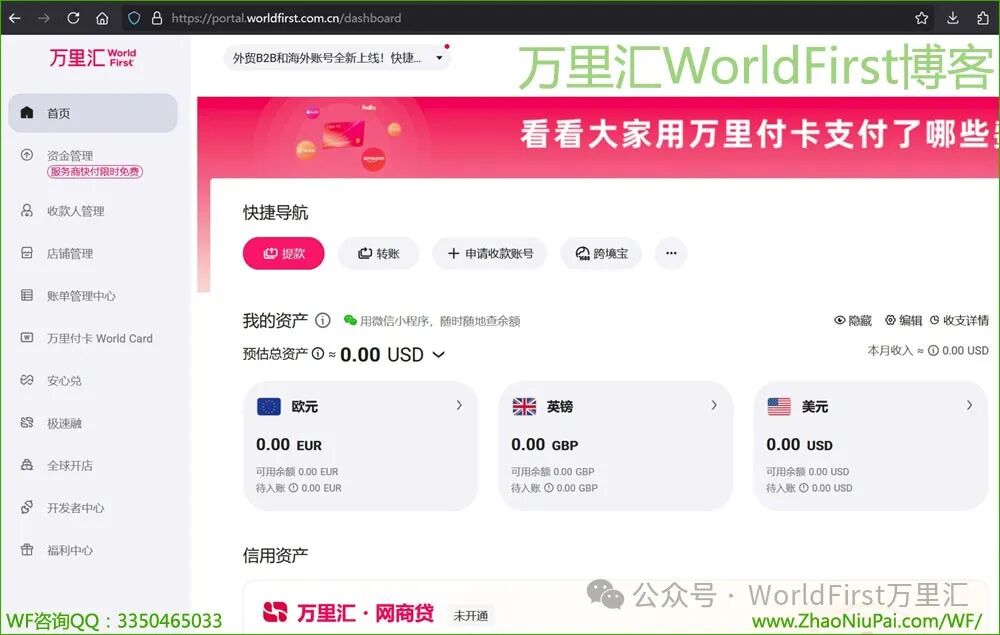Expand the 欧元 EUR account card chevron

point(459,405)
